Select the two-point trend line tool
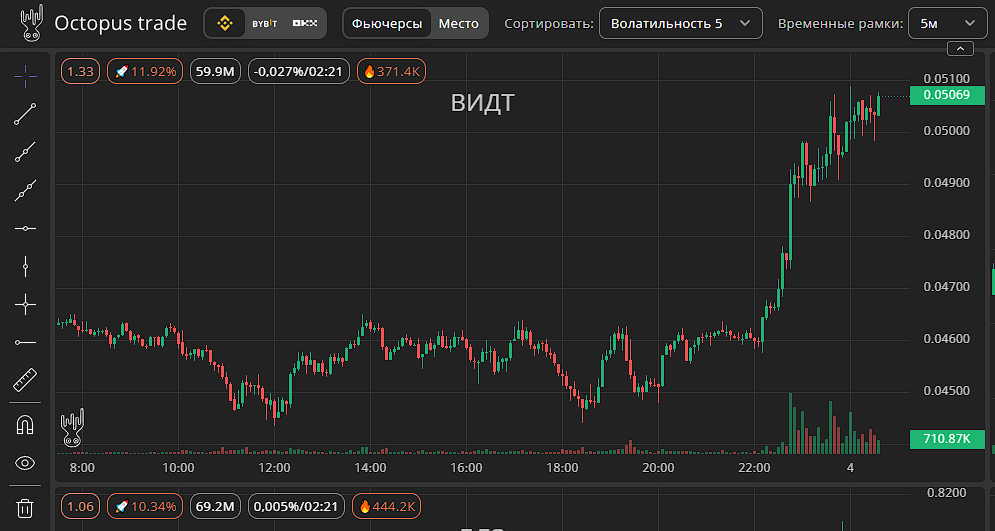 pyautogui.click(x=25, y=114)
